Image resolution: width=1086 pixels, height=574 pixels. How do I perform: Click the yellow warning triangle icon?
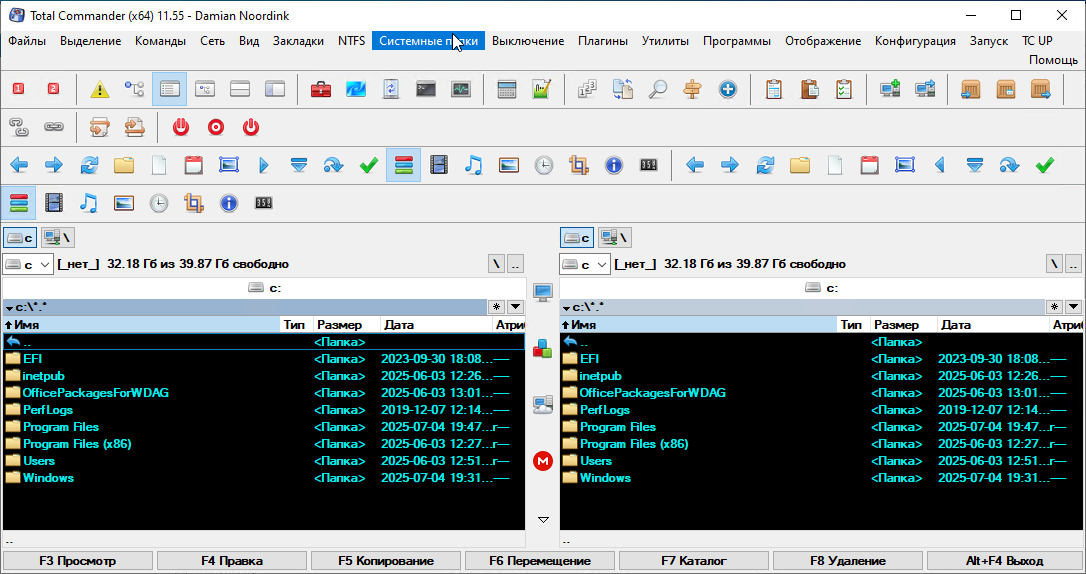(99, 89)
